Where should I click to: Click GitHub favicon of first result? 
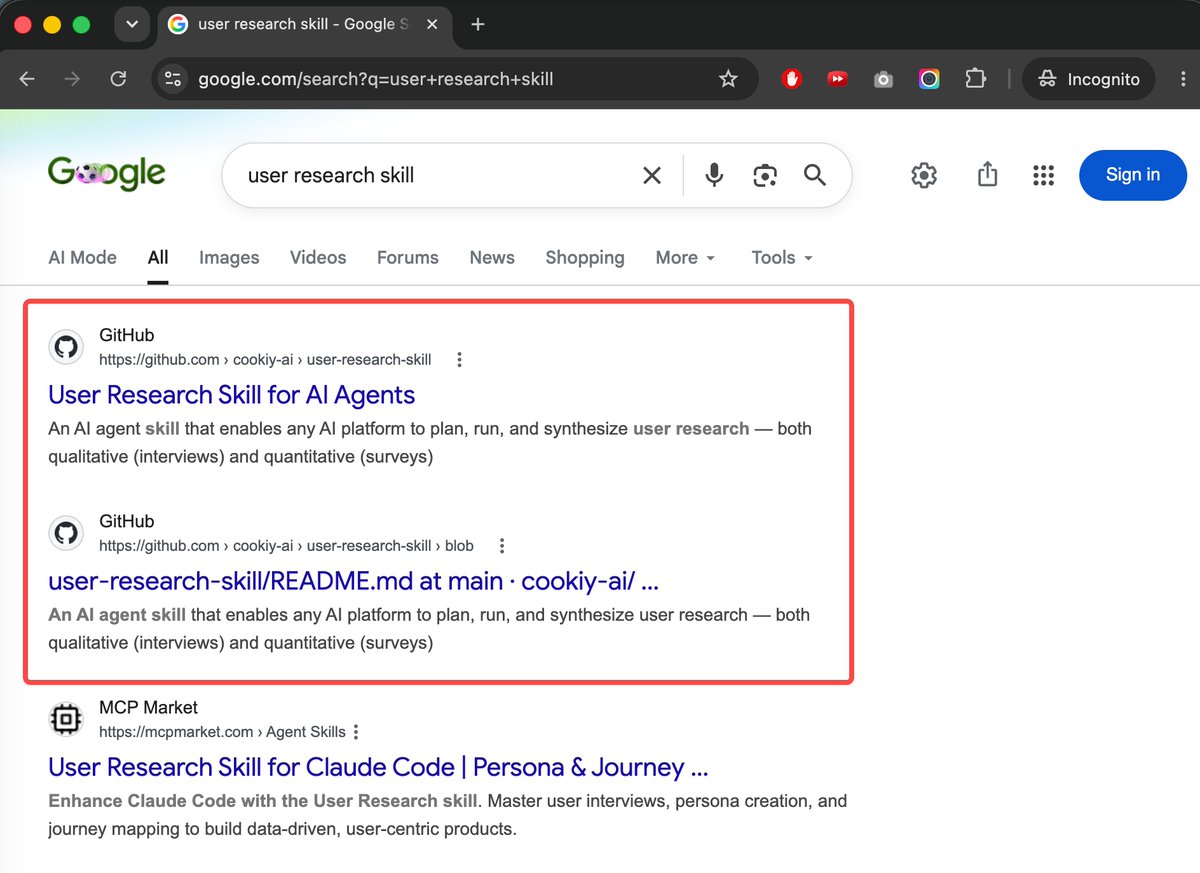66,347
